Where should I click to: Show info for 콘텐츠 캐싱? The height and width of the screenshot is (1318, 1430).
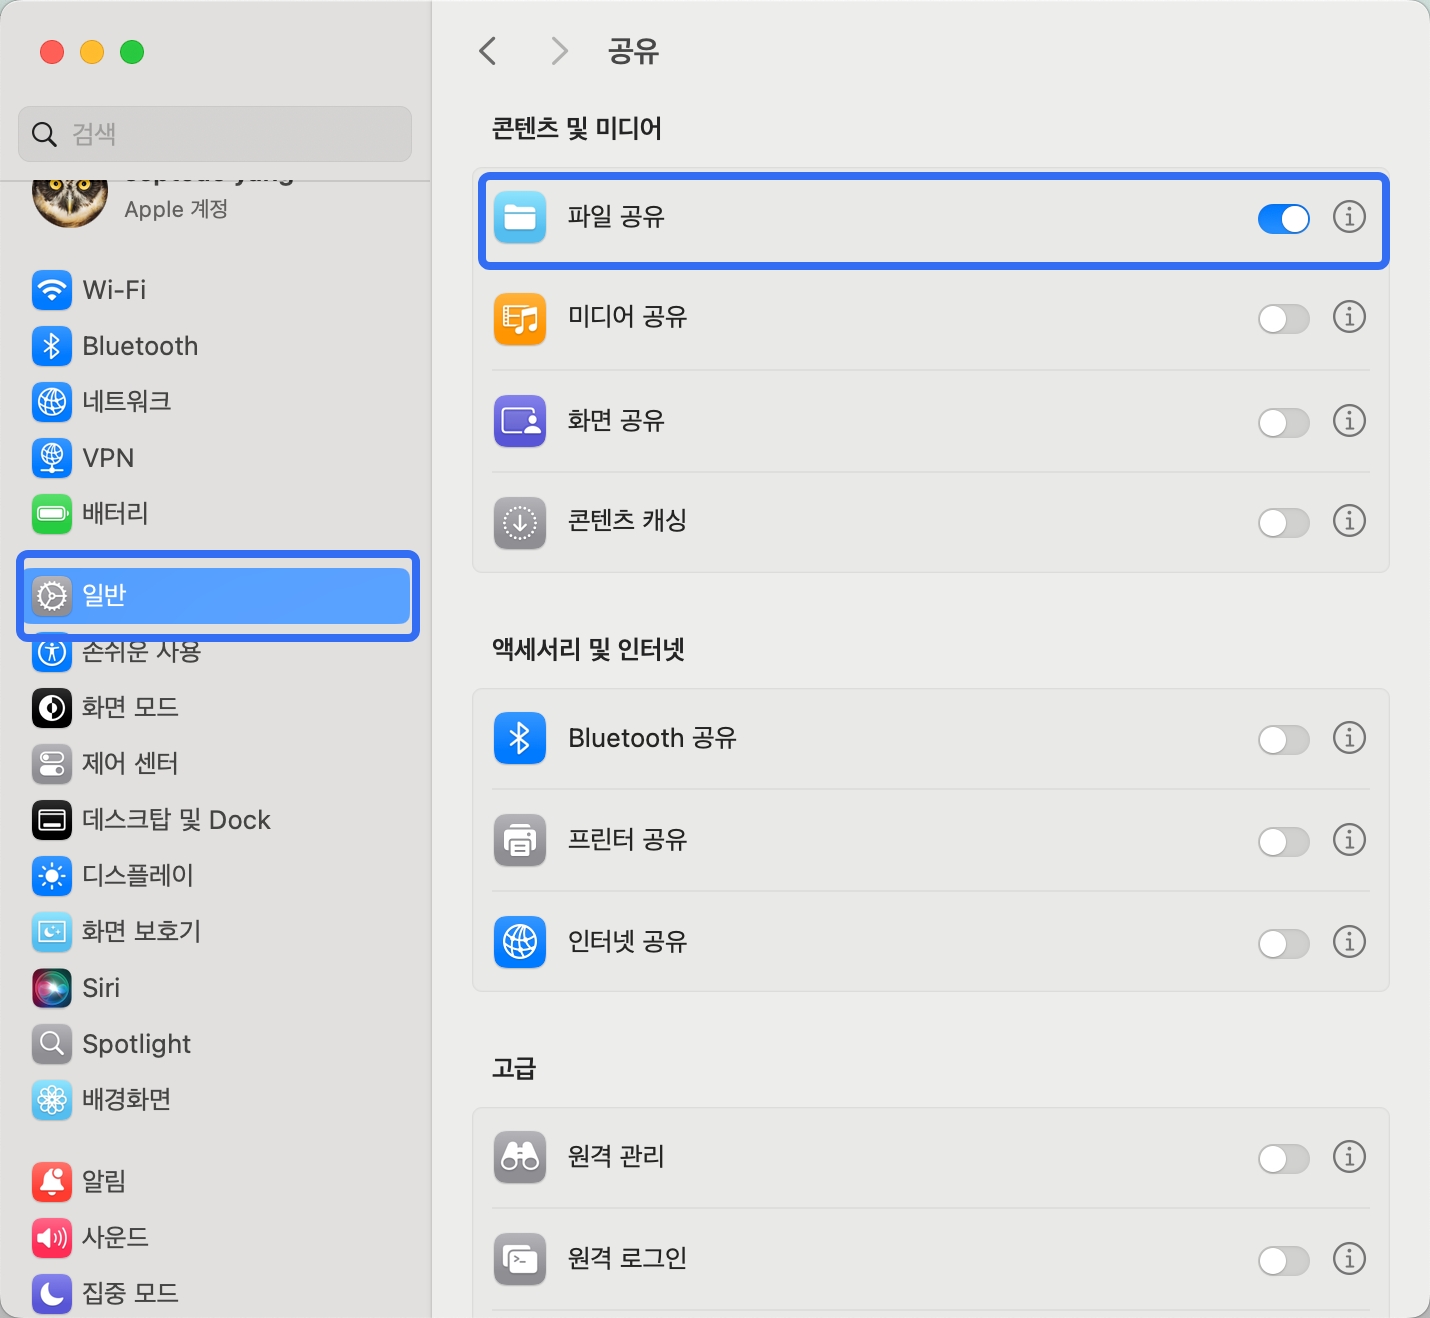(x=1349, y=521)
